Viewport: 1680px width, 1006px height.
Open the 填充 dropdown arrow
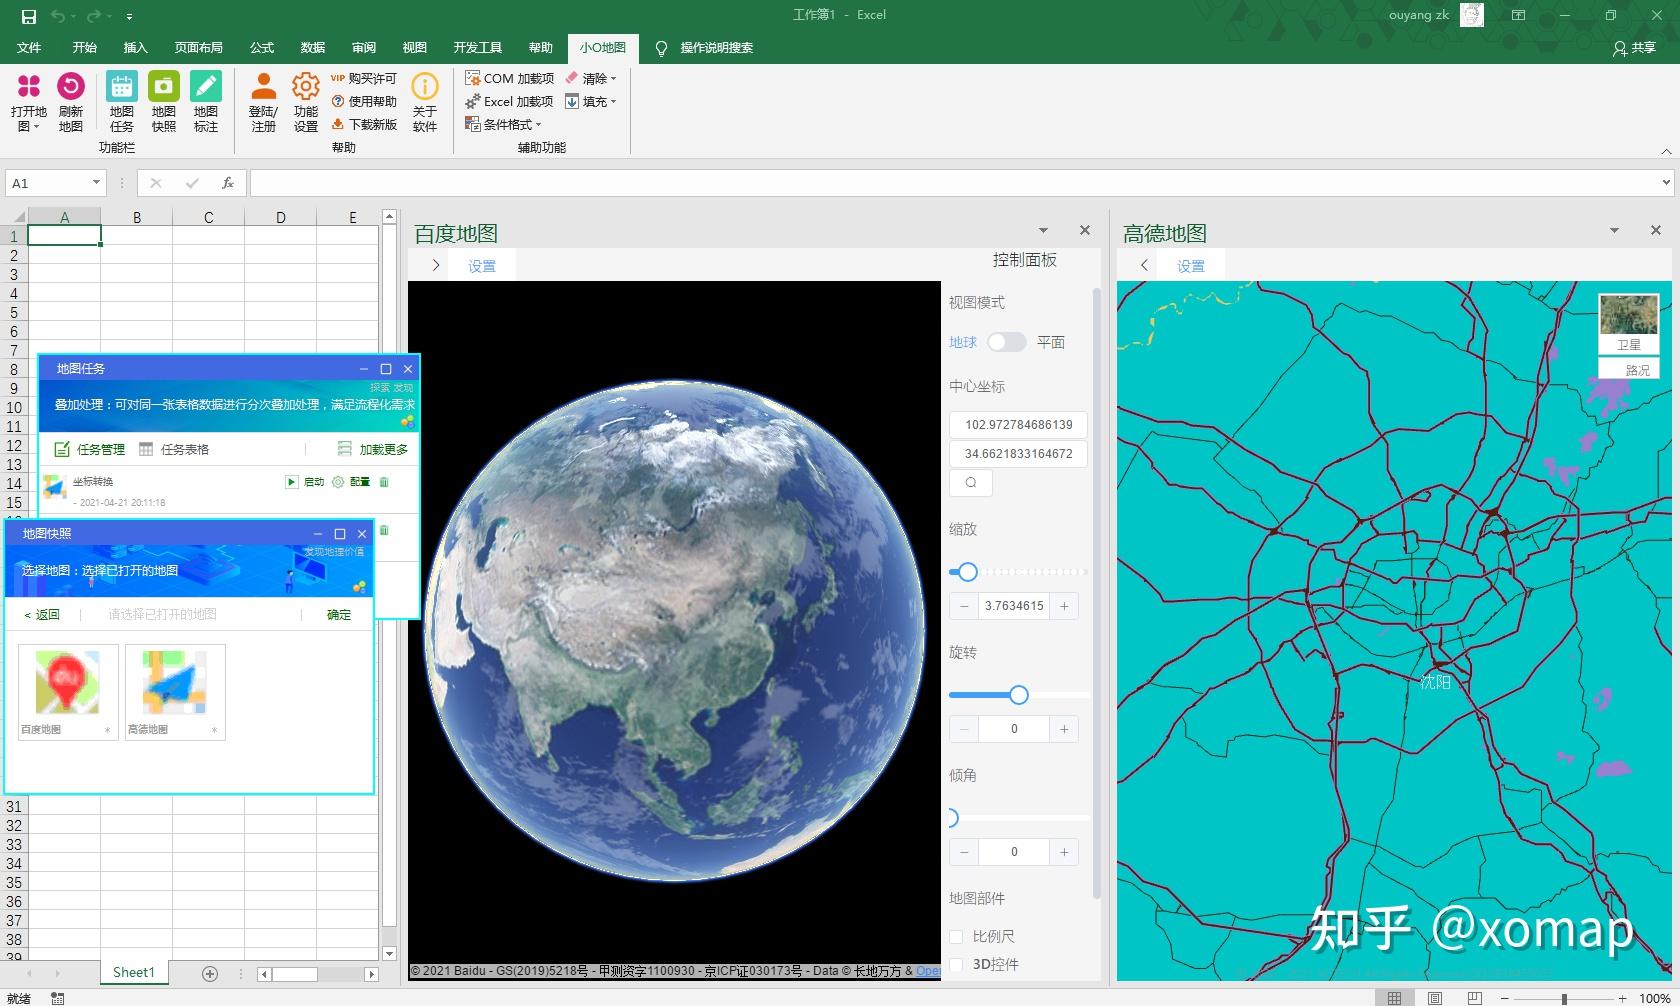(x=613, y=102)
